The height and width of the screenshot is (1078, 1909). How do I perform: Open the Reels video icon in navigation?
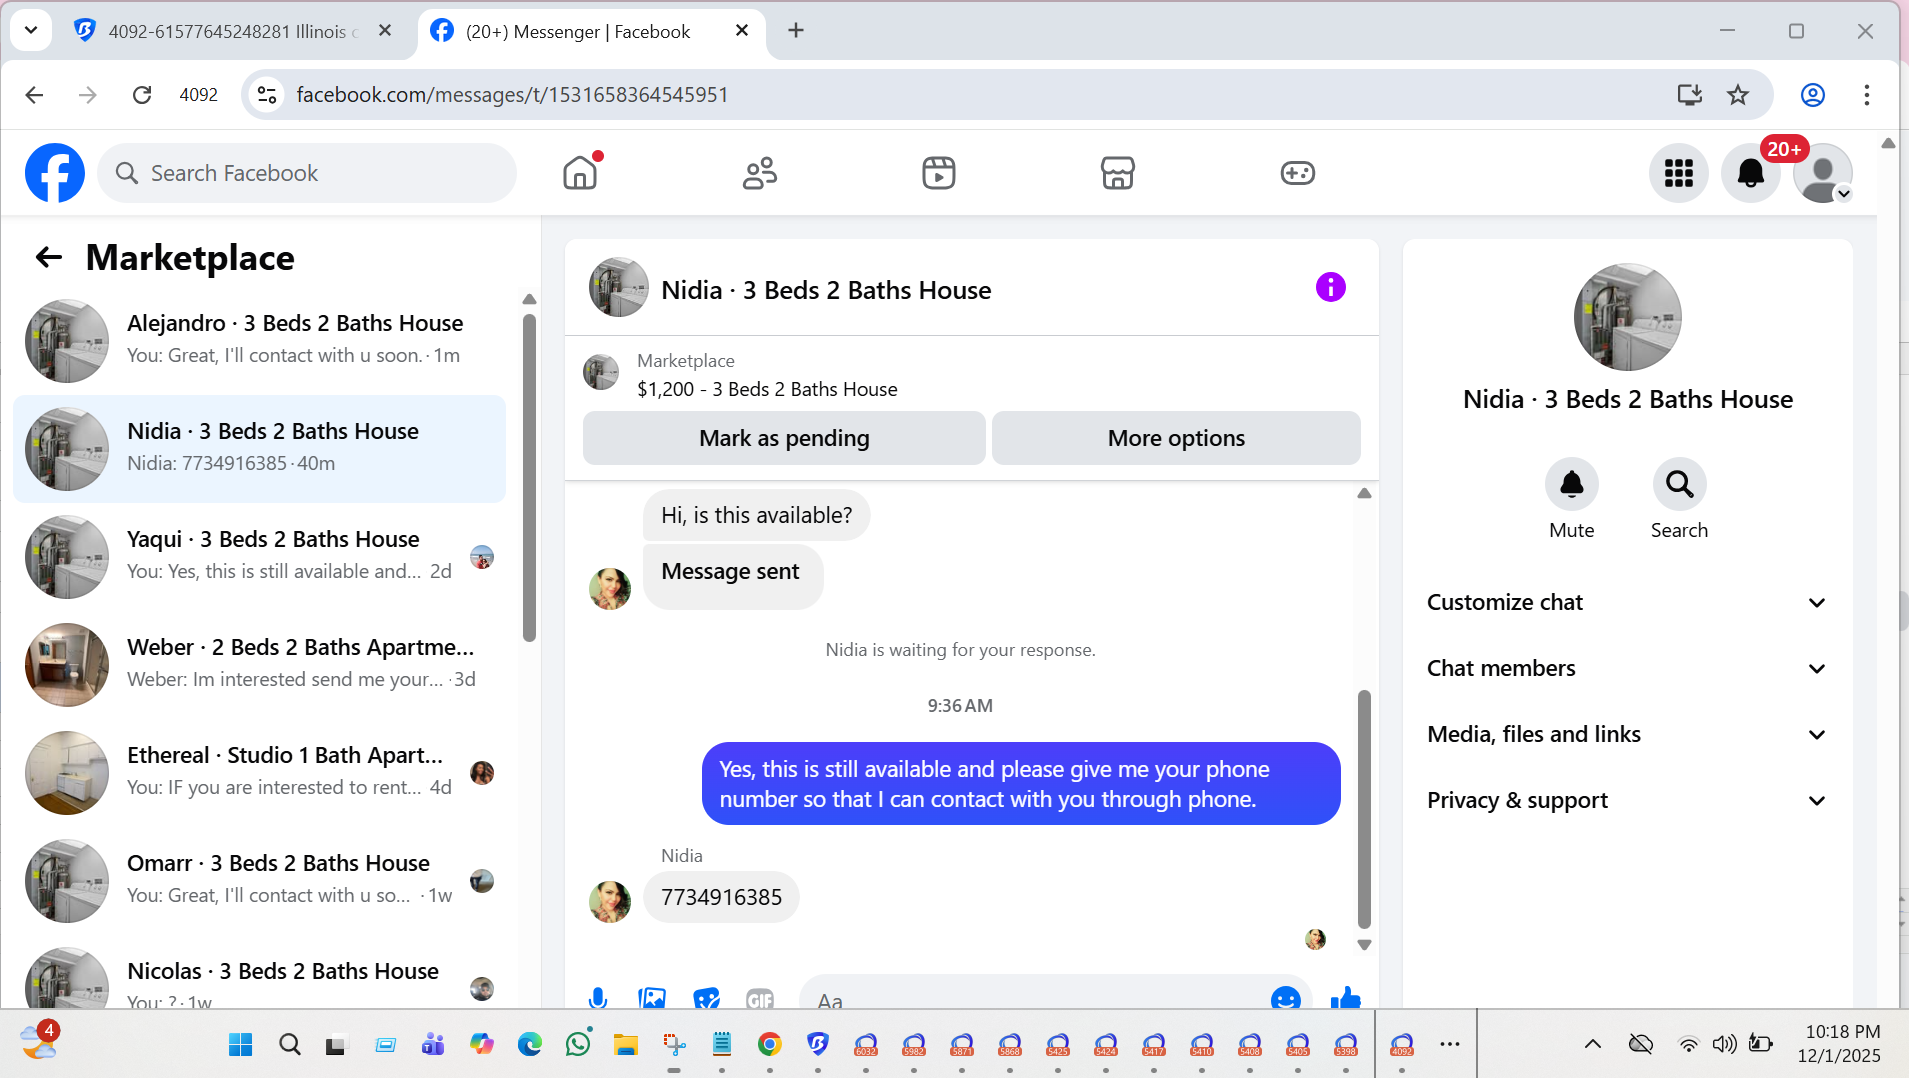click(939, 173)
